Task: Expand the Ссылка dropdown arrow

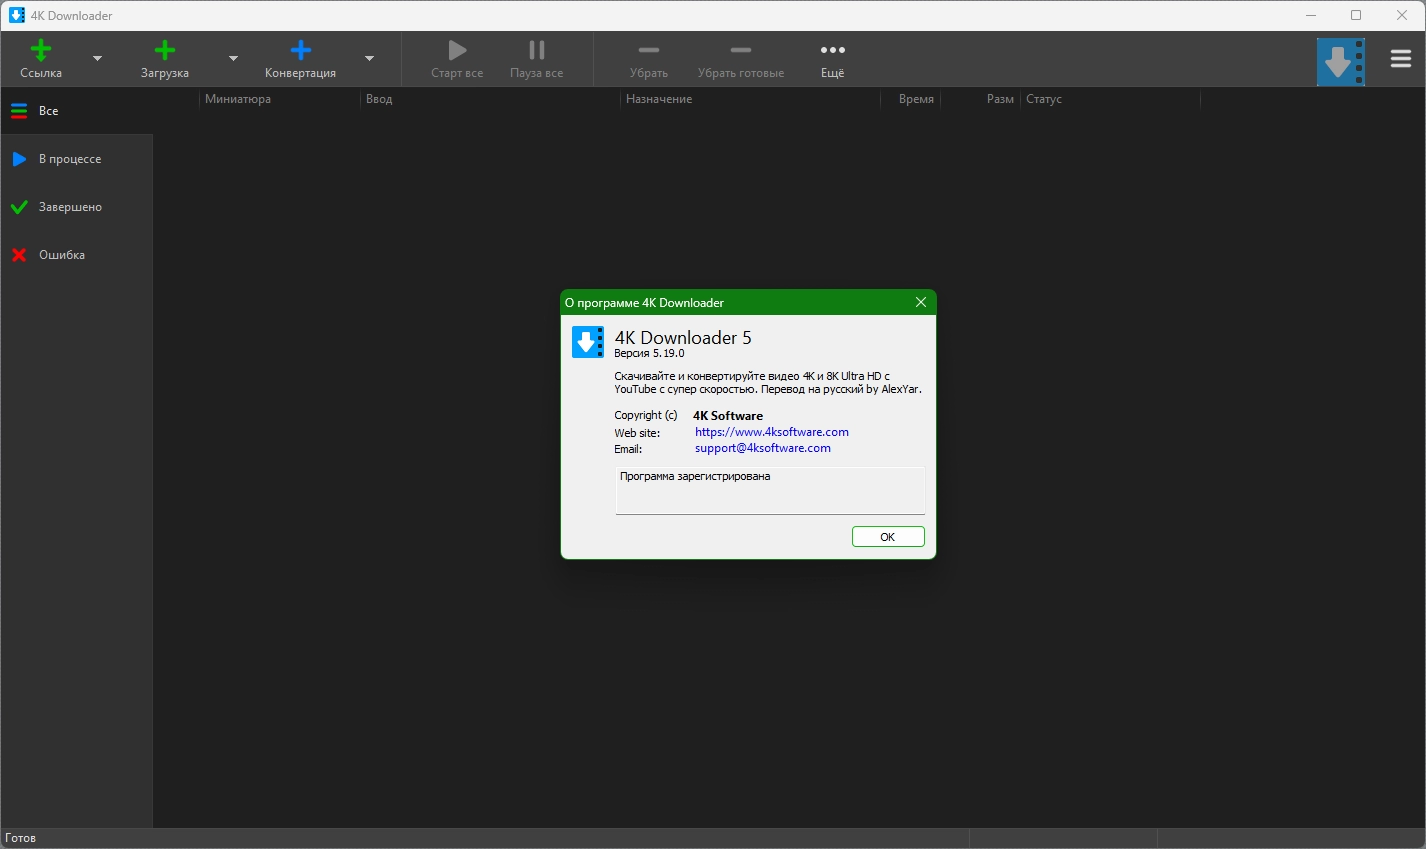Action: [x=98, y=59]
